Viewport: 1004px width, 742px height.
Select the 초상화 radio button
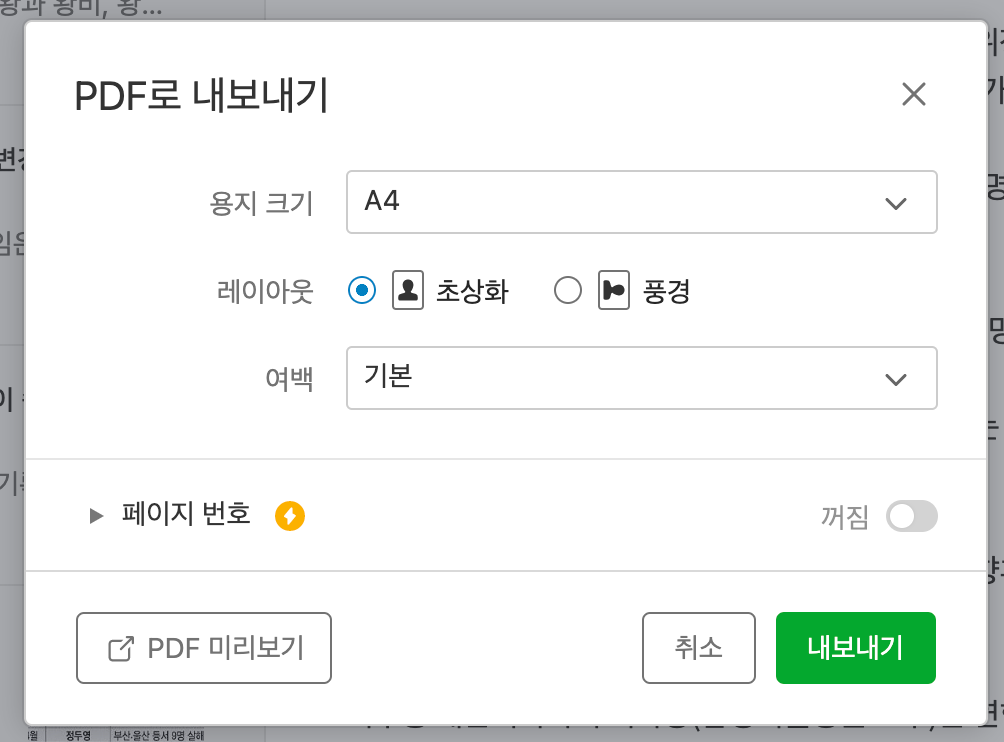(362, 291)
